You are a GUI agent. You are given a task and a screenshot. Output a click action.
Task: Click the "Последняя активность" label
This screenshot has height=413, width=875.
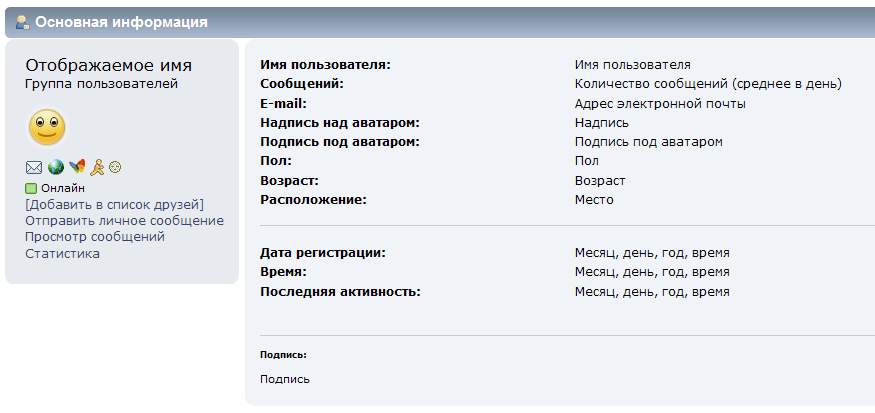tap(340, 292)
